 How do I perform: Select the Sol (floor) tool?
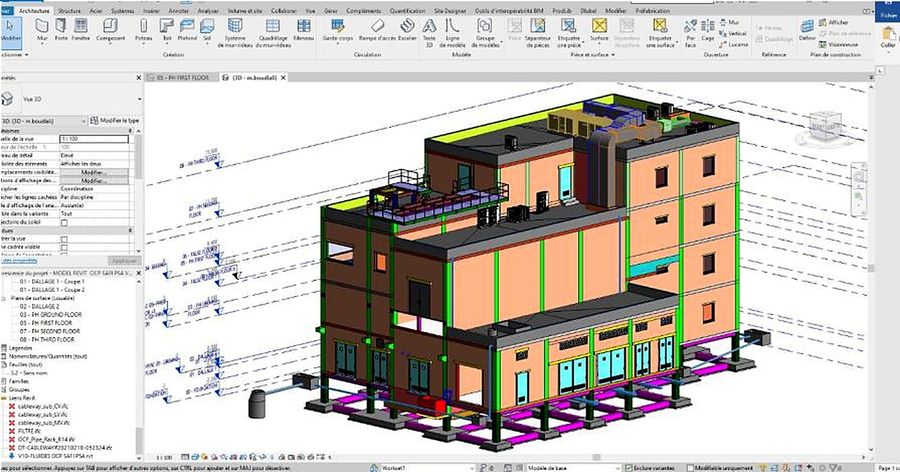point(207,30)
